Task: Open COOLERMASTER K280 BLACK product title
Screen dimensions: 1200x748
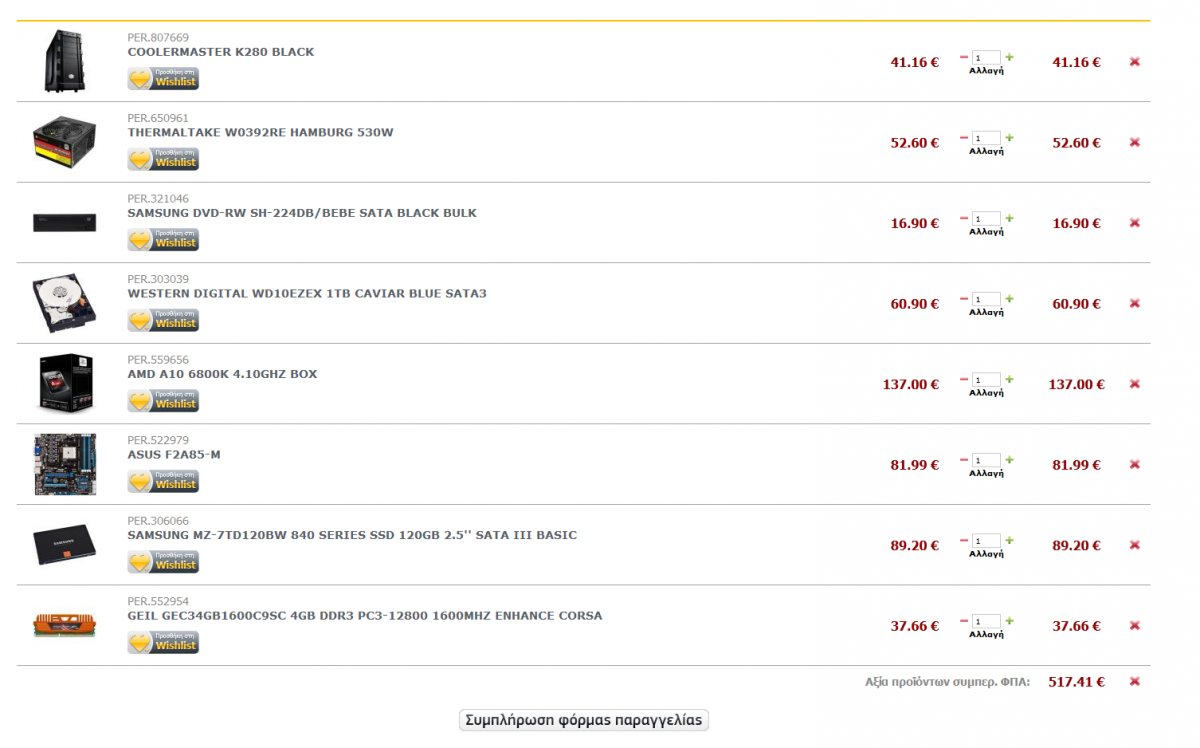Action: [221, 52]
